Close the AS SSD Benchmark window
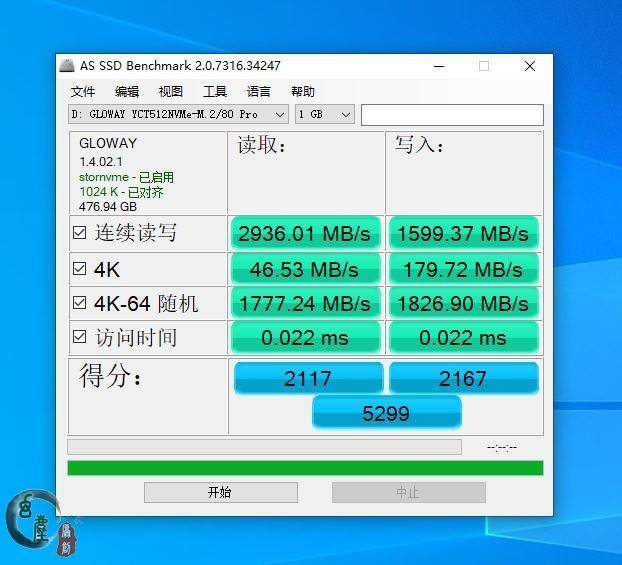Viewport: 622px width, 565px height. pyautogui.click(x=530, y=66)
